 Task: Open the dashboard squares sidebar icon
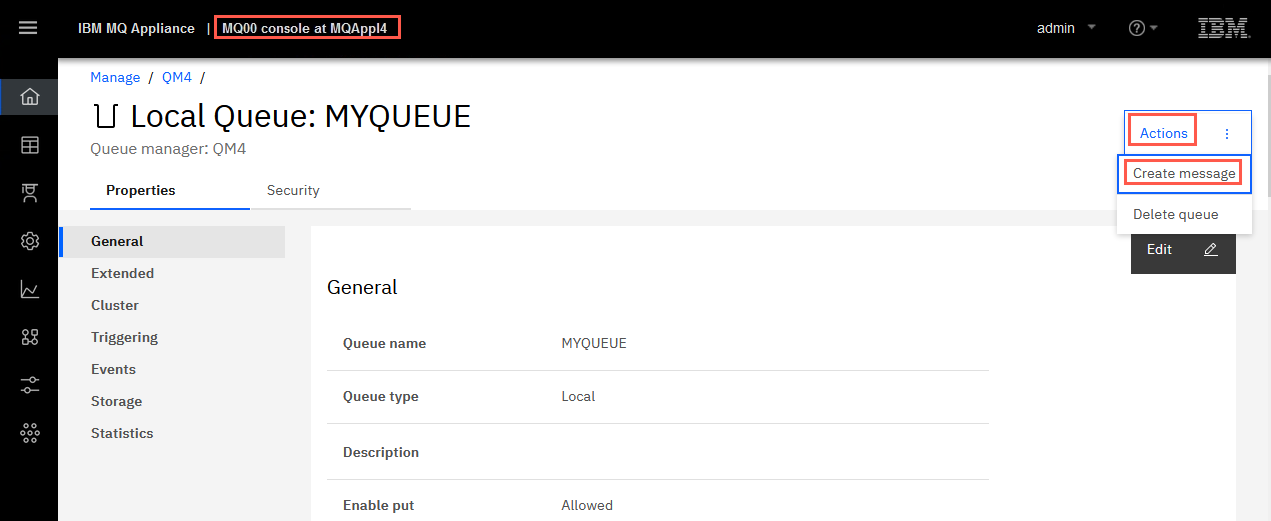point(29,337)
